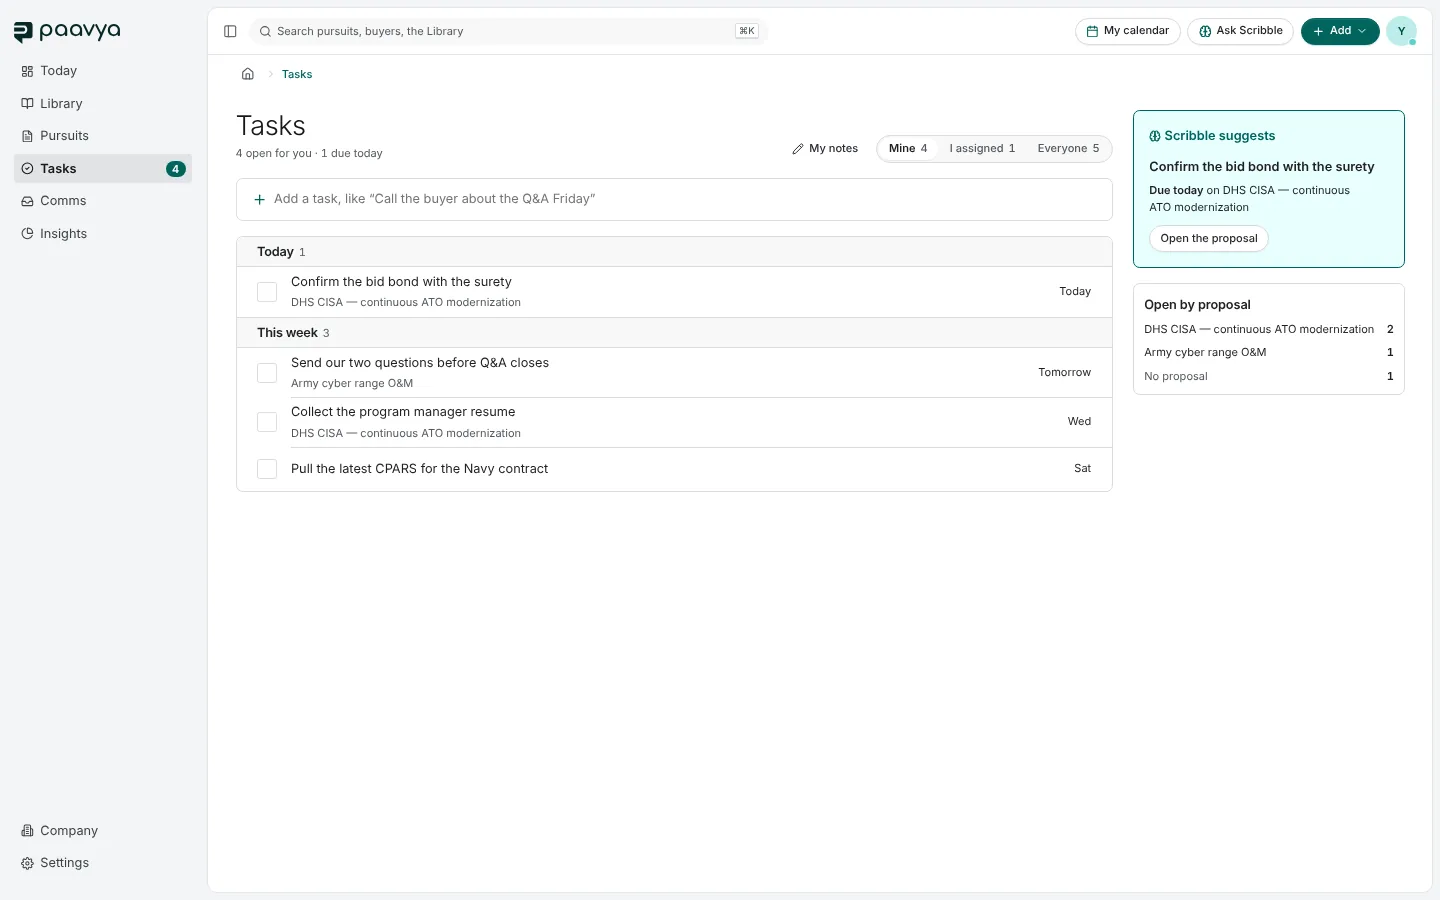Switch to the Mine tab

(908, 149)
